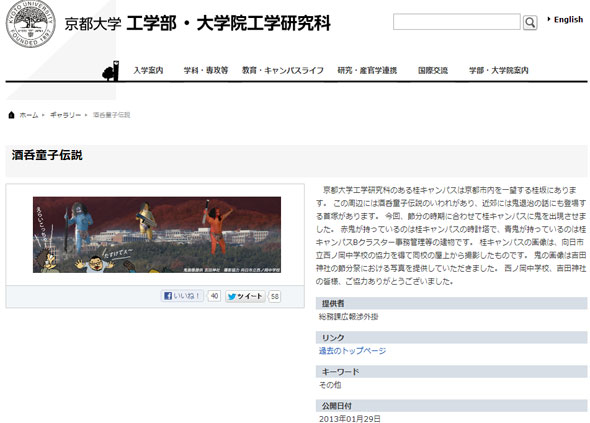Image resolution: width=590 pixels, height=423 pixels.
Task: Click the Twitter ツイート button
Action: pyautogui.click(x=246, y=296)
